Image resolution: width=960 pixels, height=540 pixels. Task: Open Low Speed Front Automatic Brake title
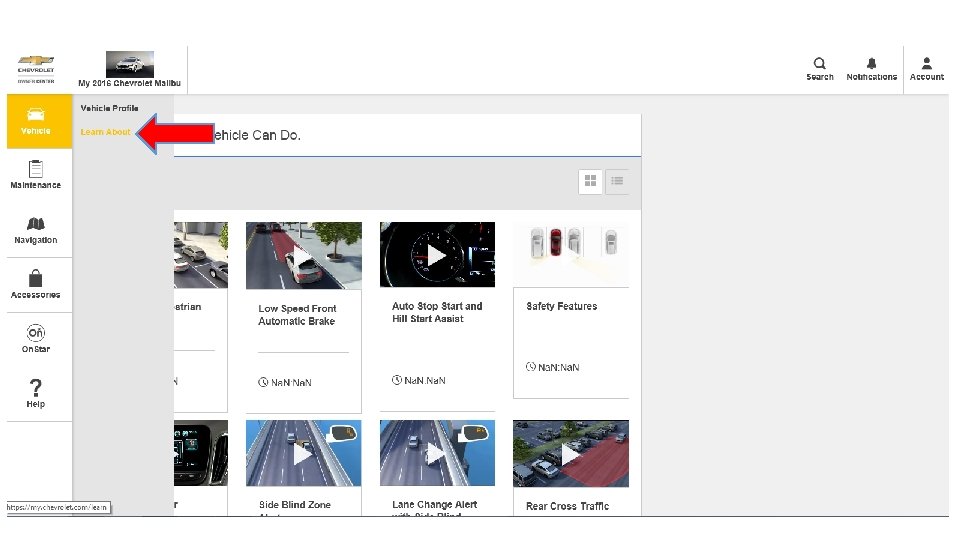297,315
